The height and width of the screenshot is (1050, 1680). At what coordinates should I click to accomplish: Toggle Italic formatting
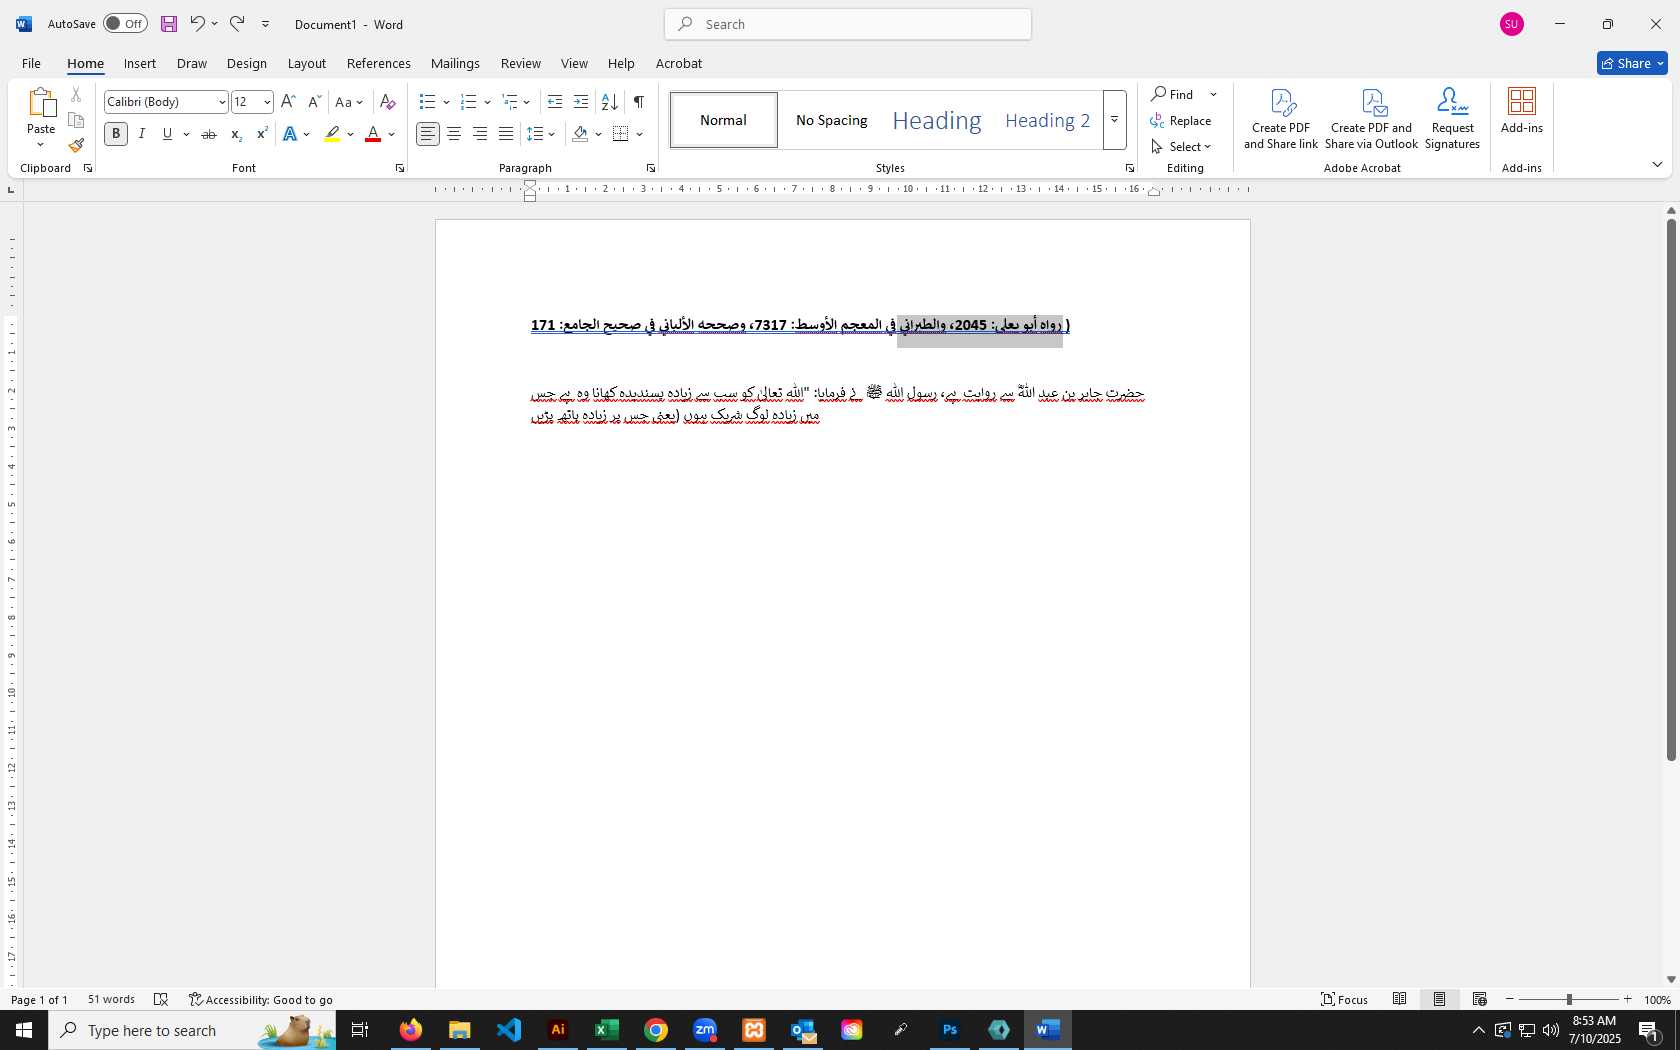pos(142,134)
